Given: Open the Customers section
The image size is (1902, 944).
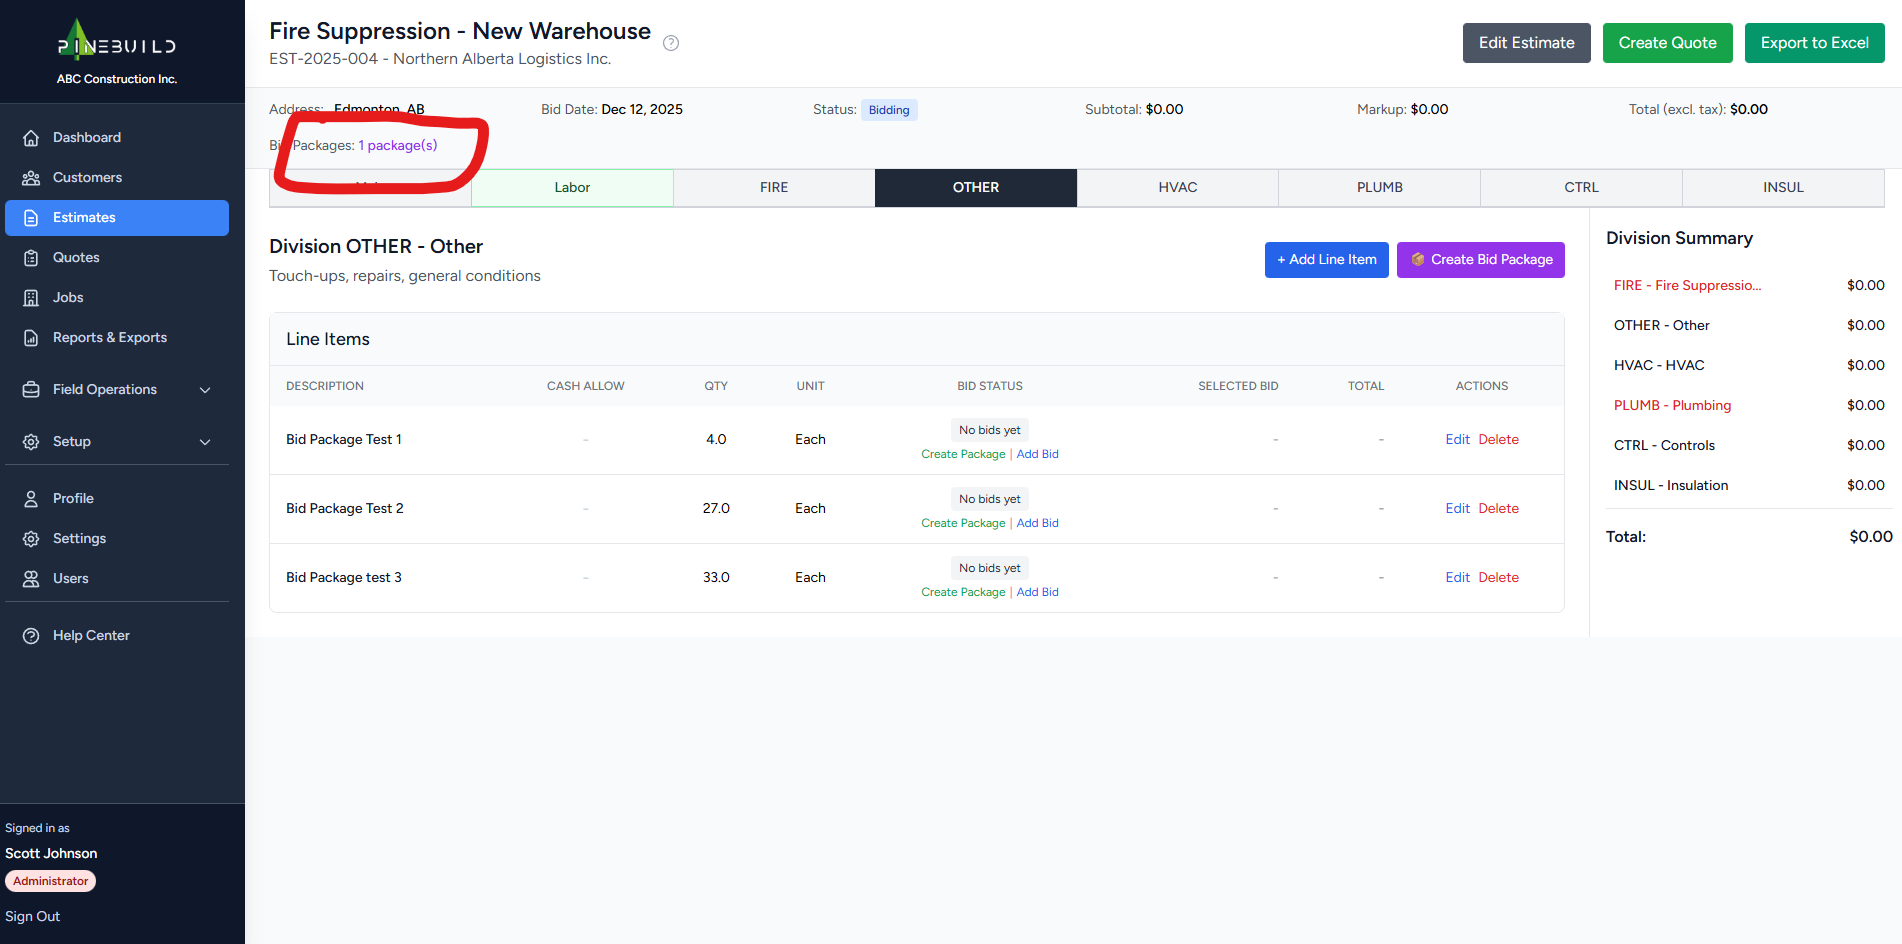Looking at the screenshot, I should point(87,177).
